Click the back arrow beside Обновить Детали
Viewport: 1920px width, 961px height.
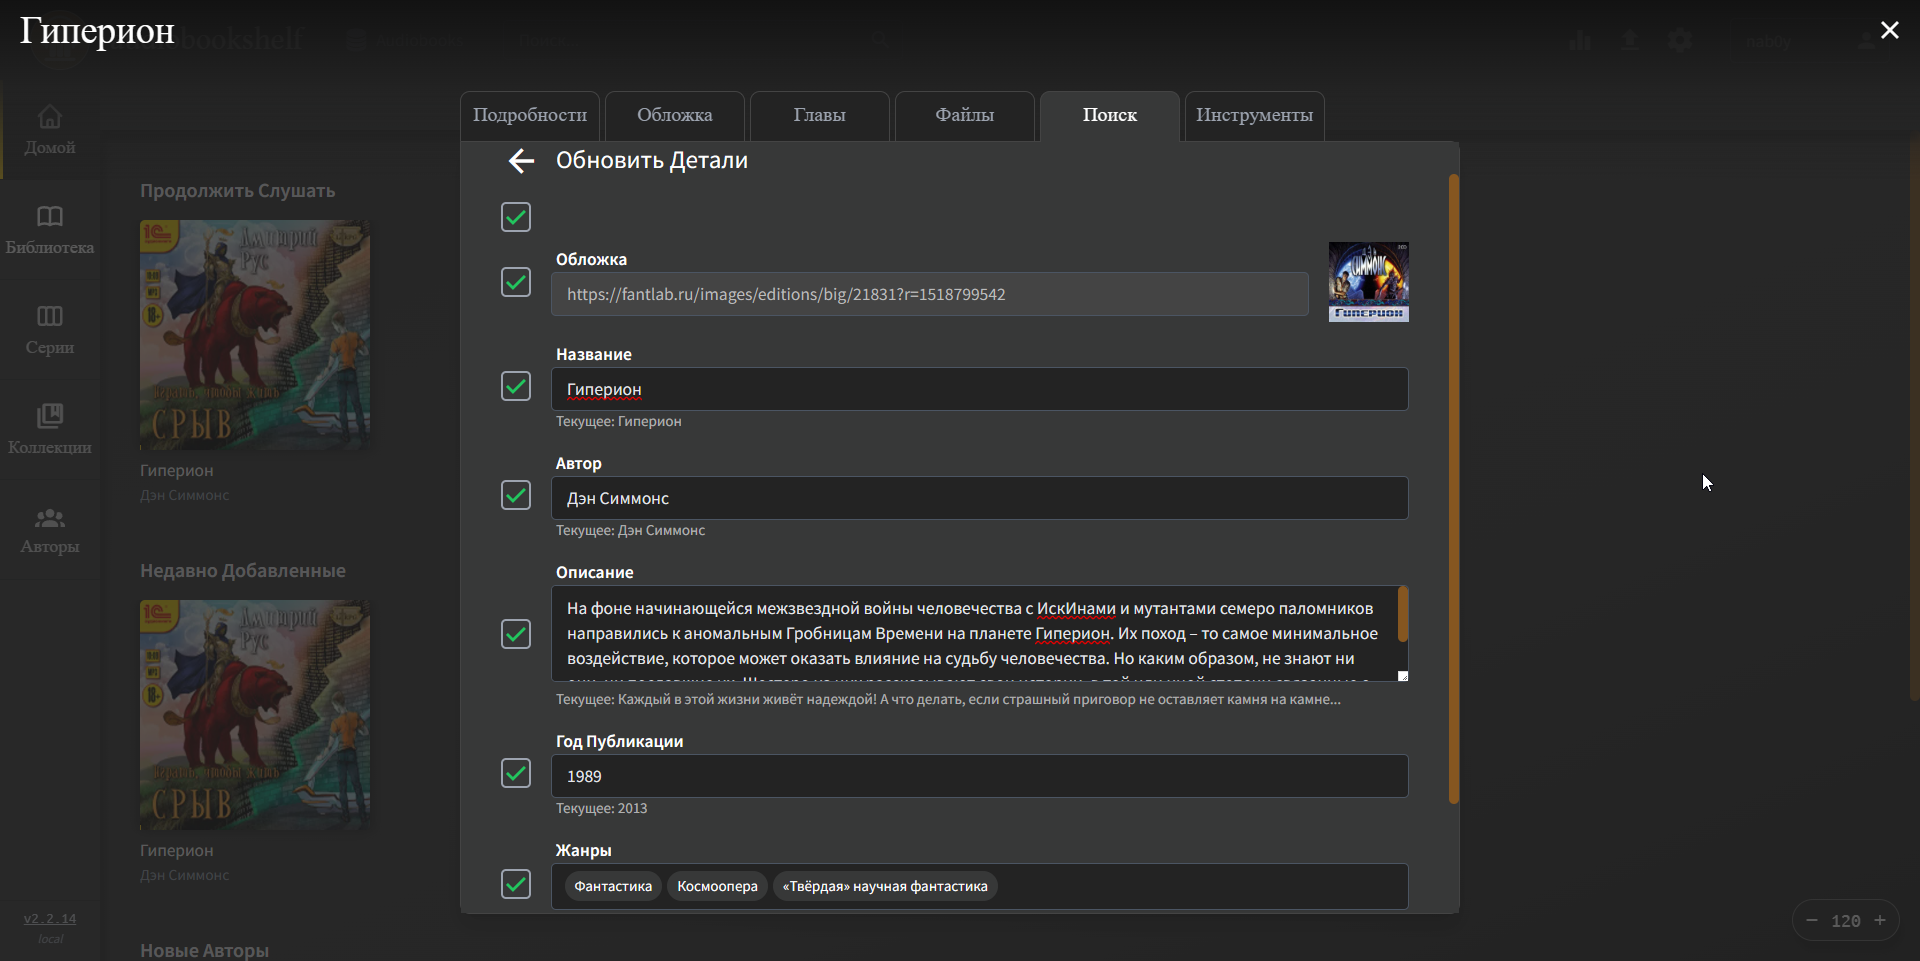tap(521, 161)
